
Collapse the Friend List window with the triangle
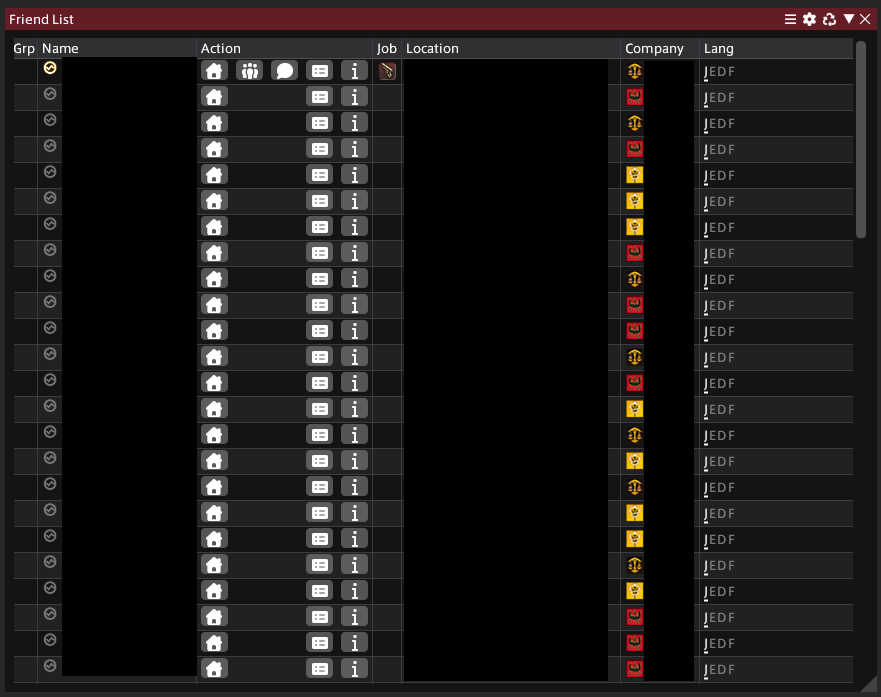849,19
